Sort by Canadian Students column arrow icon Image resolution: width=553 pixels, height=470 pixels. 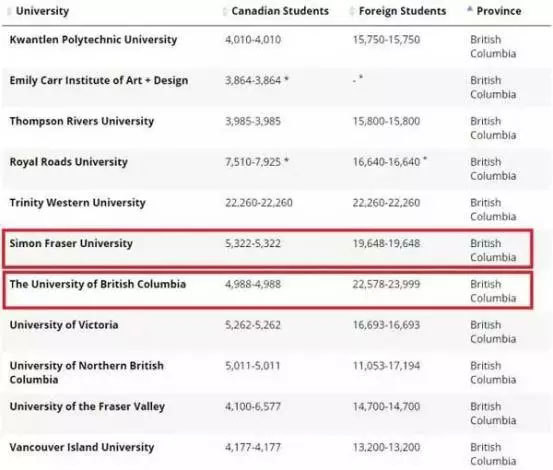(225, 11)
